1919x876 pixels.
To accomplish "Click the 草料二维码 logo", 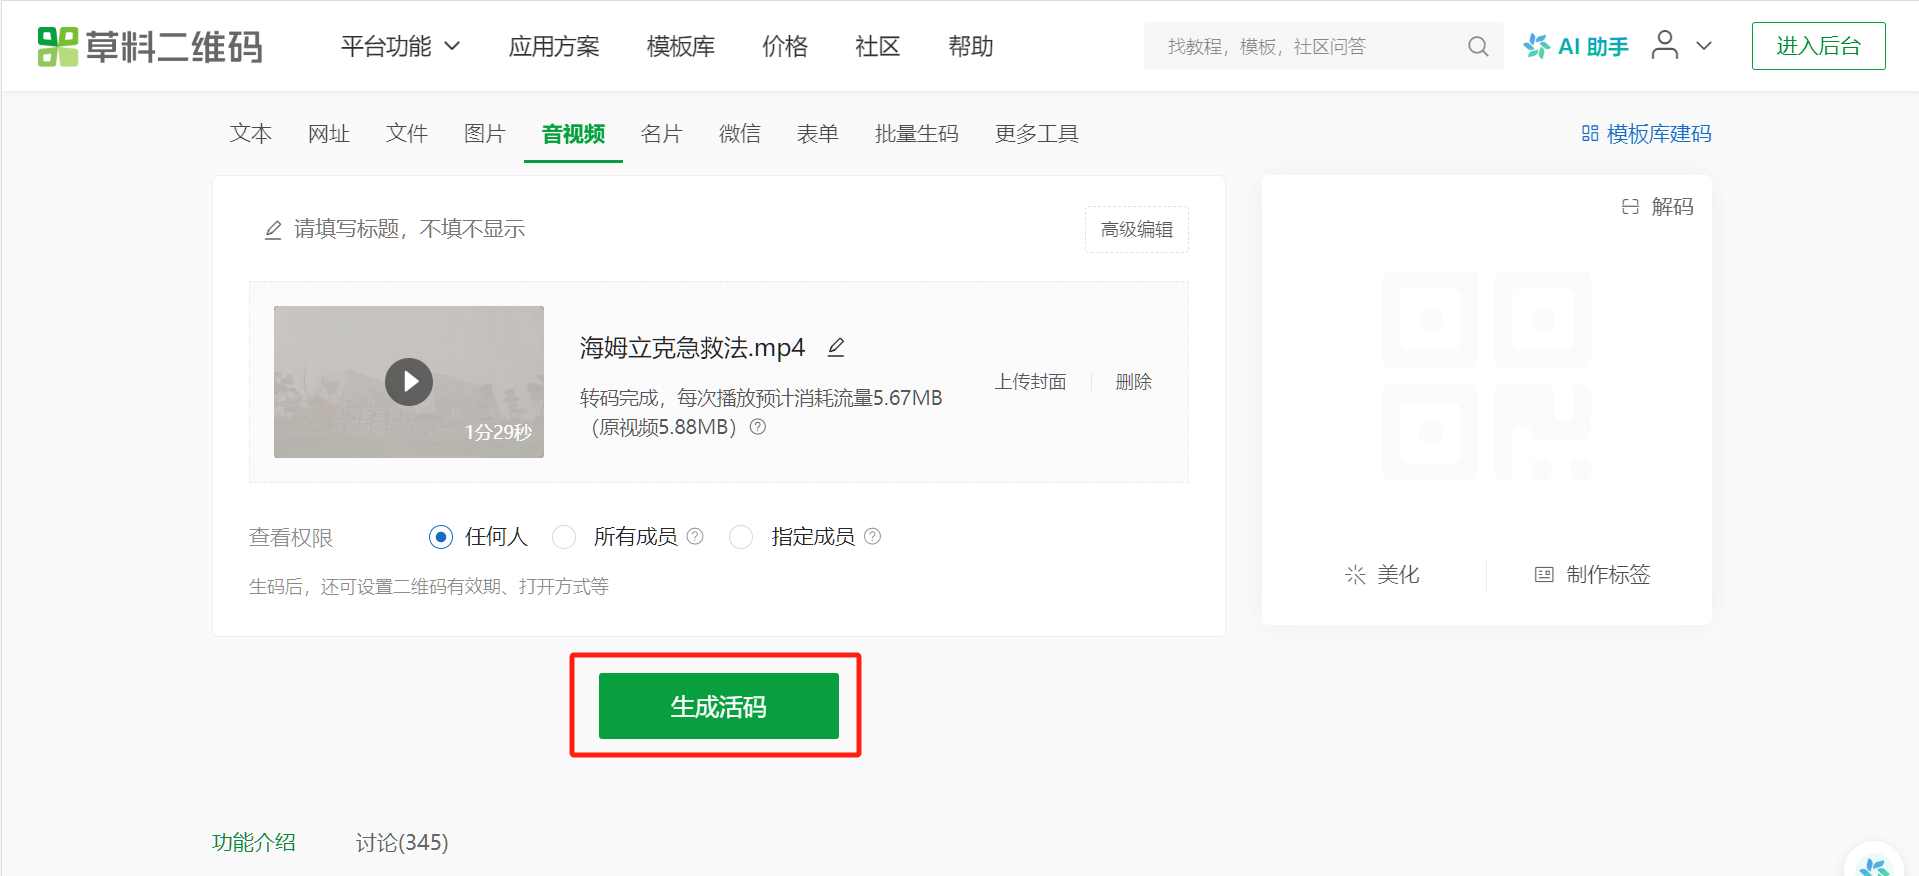I will click(150, 46).
